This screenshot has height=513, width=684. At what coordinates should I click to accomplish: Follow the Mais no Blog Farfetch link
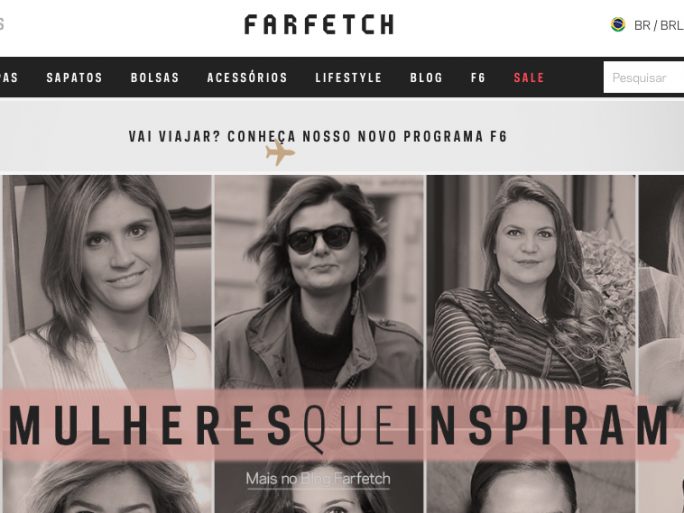(318, 479)
